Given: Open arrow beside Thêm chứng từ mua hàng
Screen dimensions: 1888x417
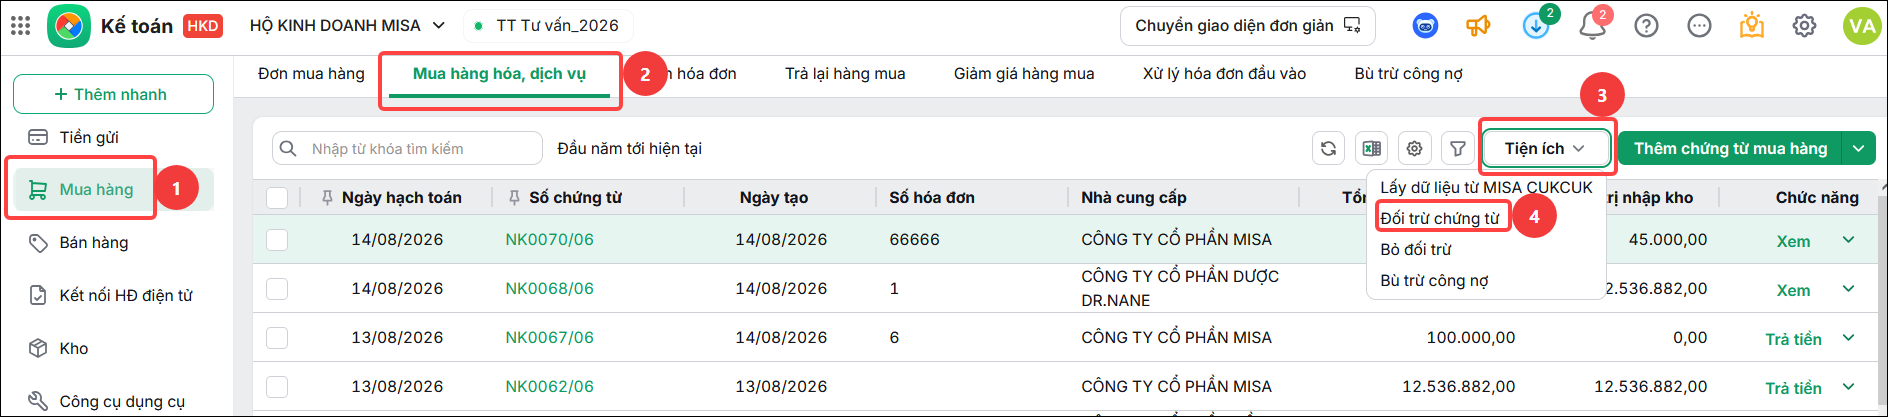Looking at the screenshot, I should [x=1859, y=148].
